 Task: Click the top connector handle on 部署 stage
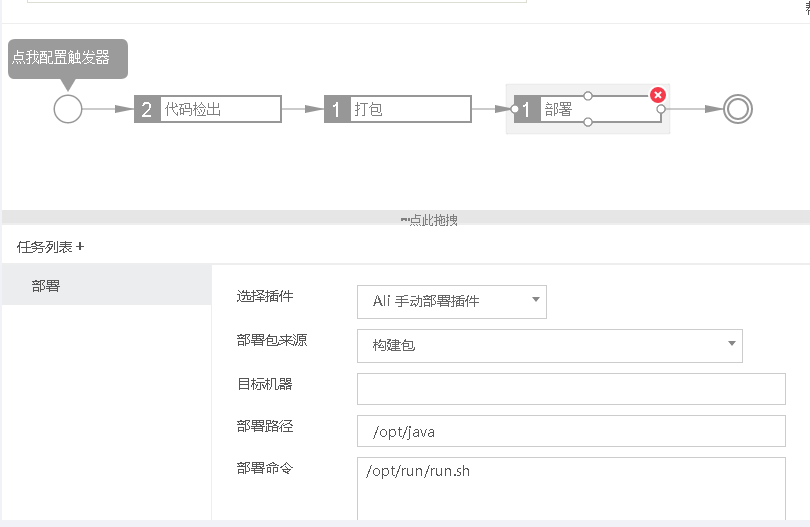click(588, 96)
